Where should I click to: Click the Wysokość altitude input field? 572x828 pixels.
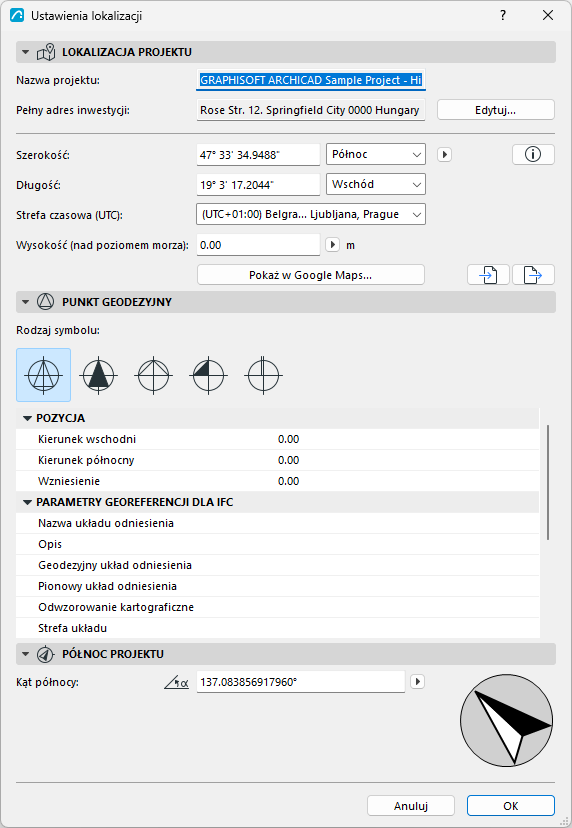pos(258,245)
